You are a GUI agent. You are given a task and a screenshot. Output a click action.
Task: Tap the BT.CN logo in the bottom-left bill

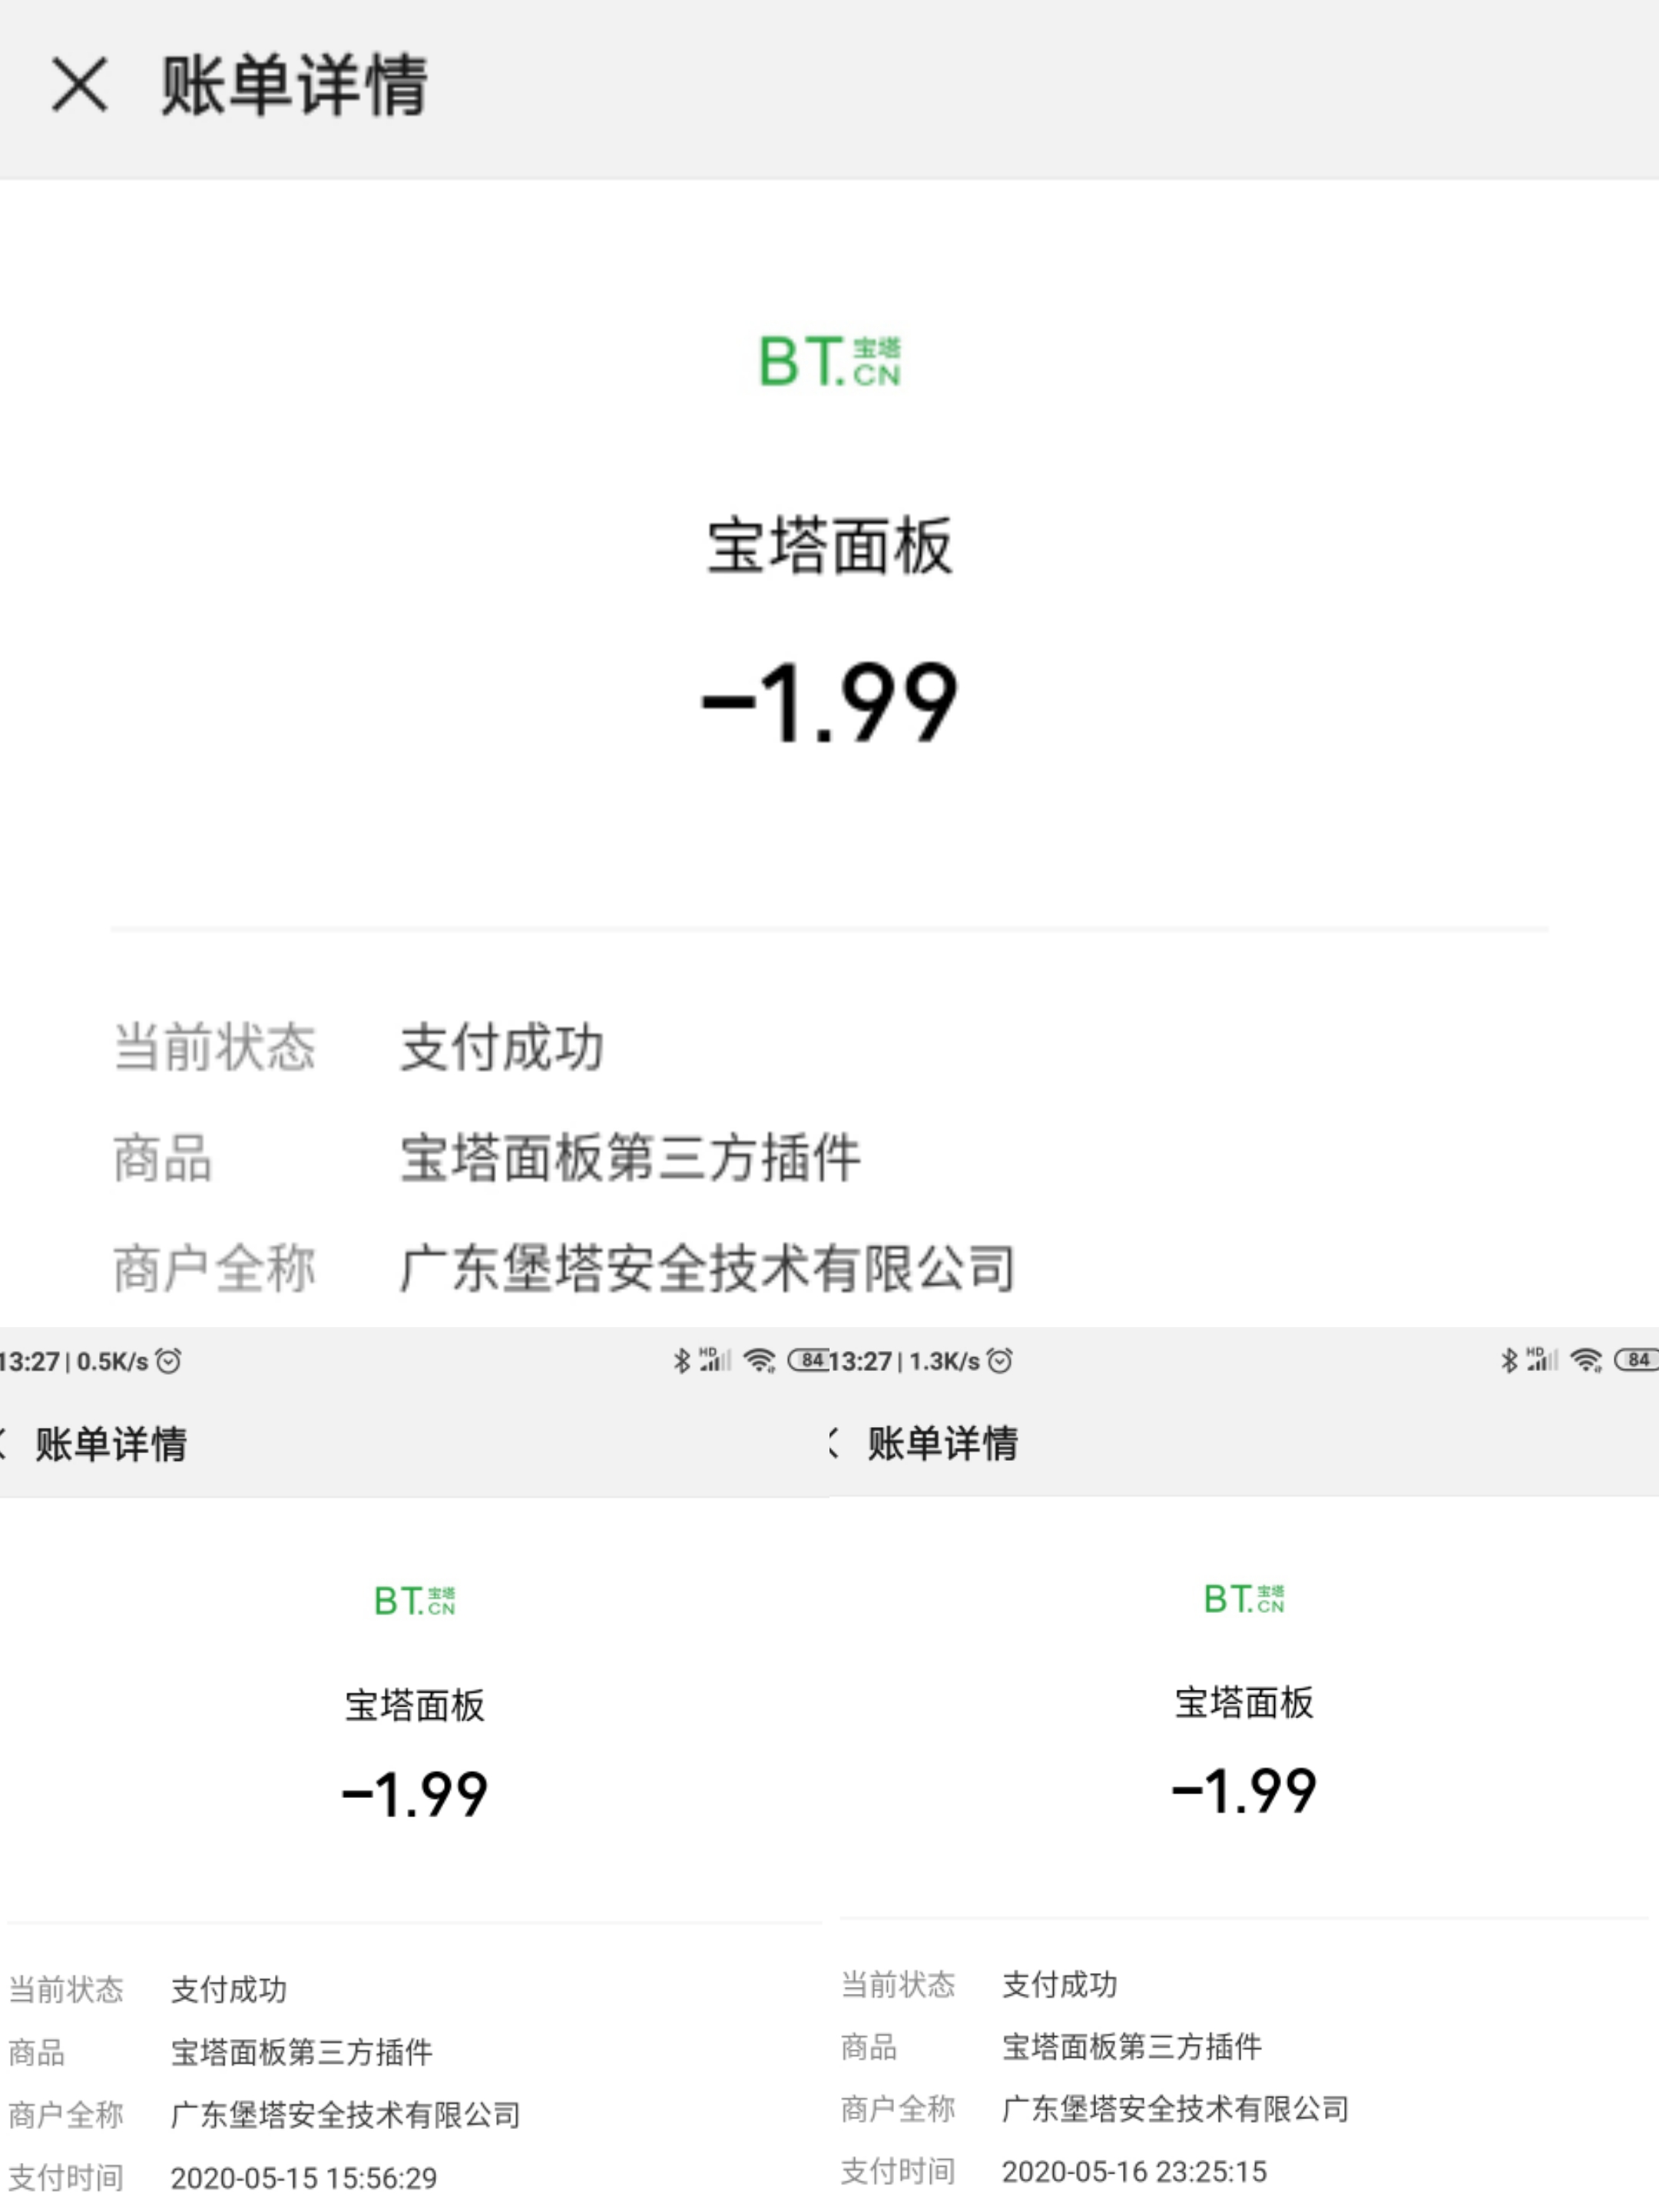point(415,1600)
